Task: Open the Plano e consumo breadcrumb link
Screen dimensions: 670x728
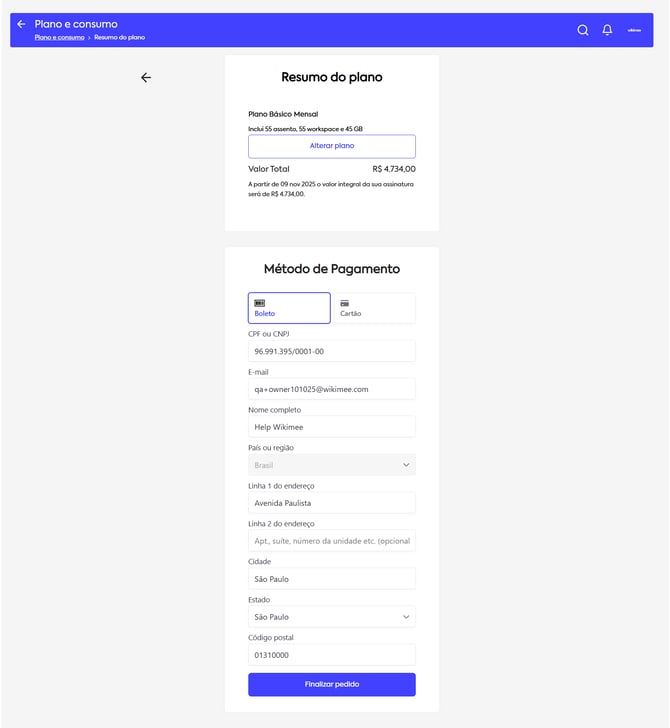Action: pyautogui.click(x=59, y=37)
